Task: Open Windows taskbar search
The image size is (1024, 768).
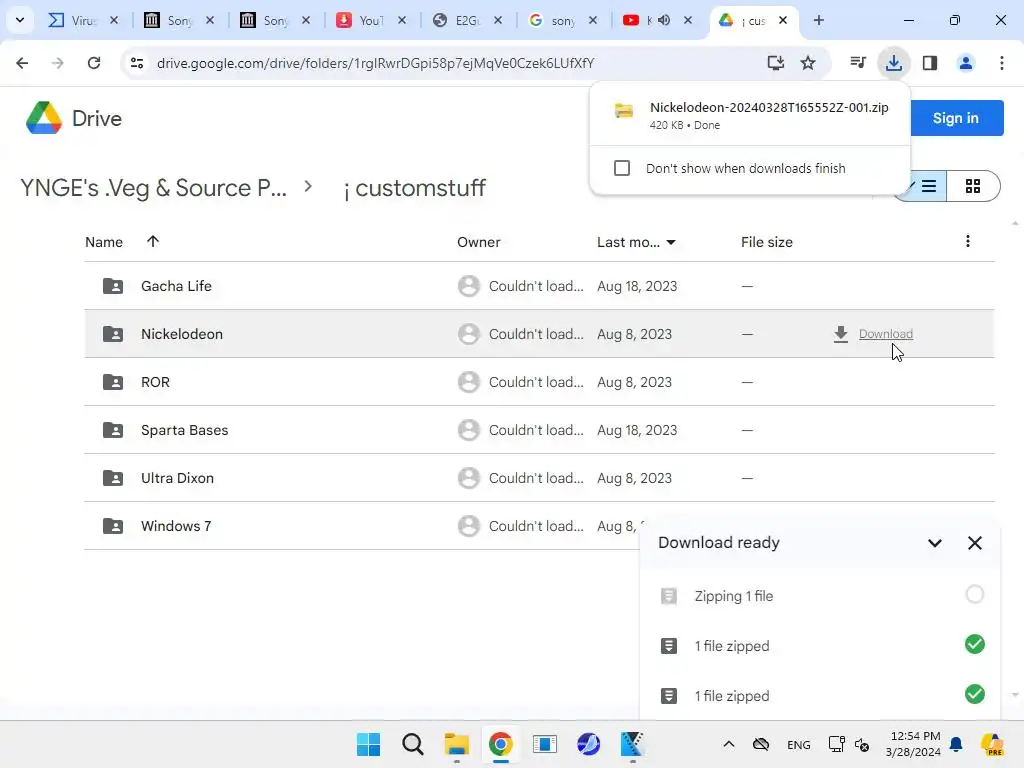Action: (x=413, y=744)
